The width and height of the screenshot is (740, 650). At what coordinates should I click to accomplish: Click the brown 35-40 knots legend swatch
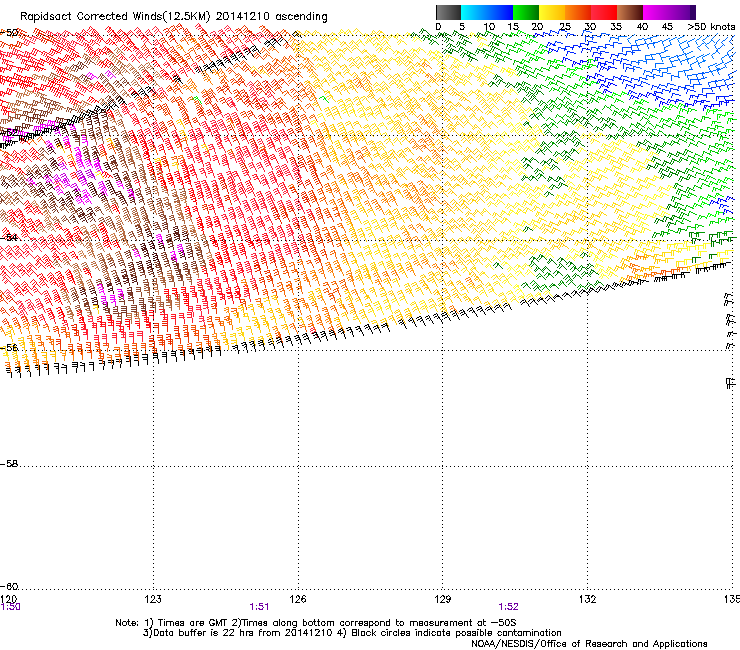point(630,12)
